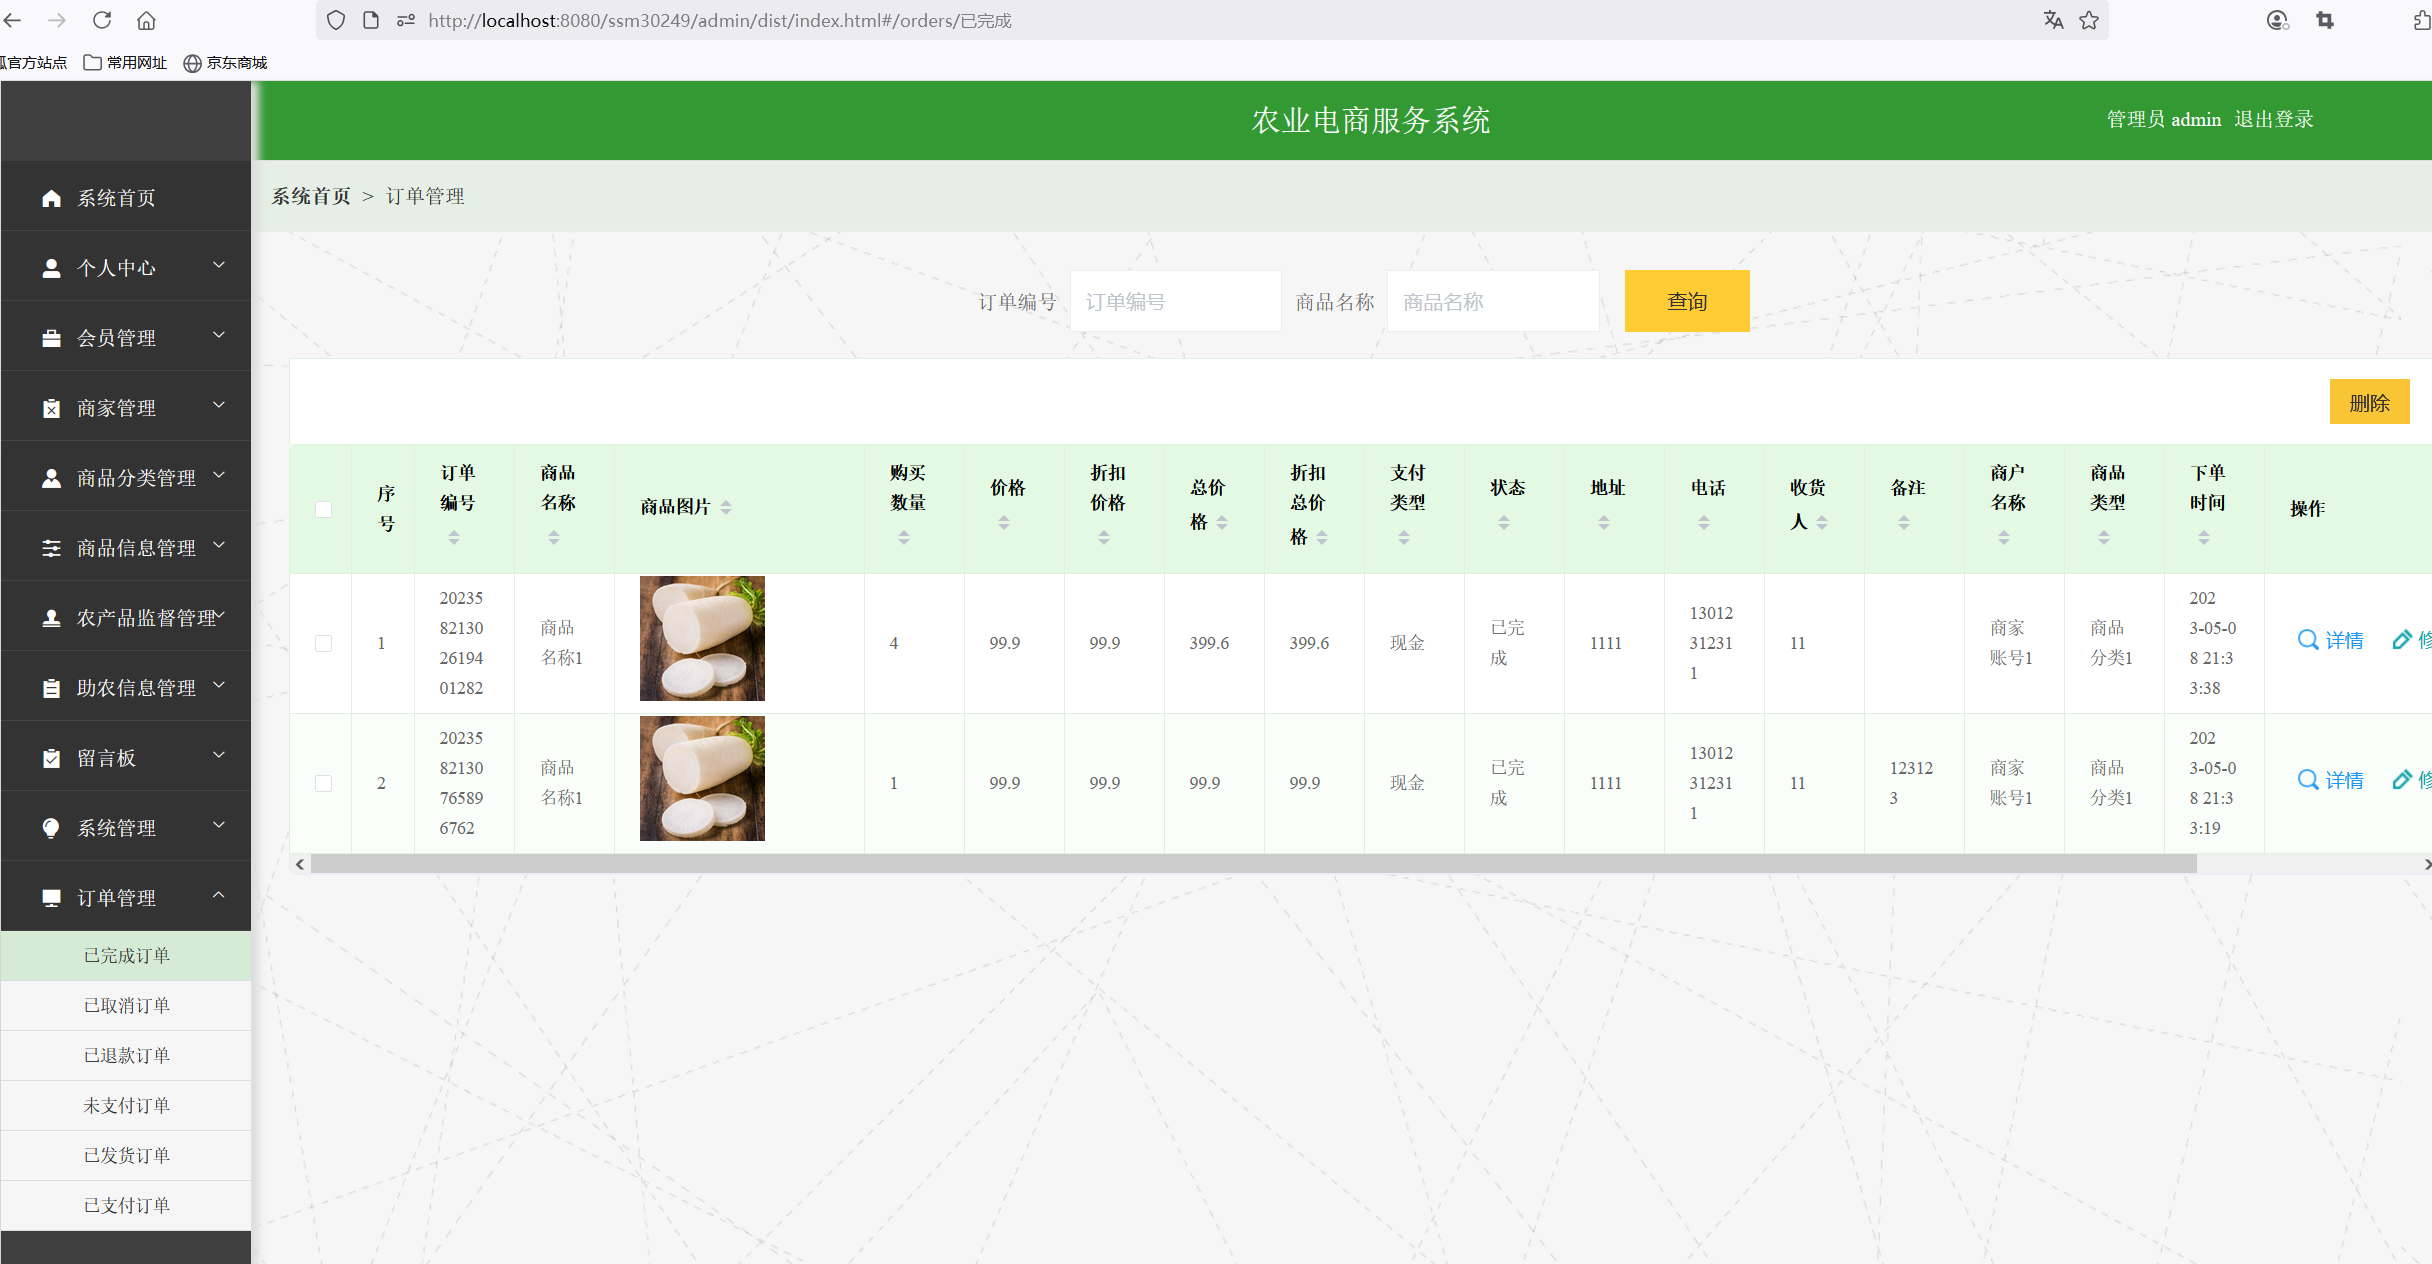Select the 留言板 message icon
This screenshot has width=2432, height=1264.
pyautogui.click(x=51, y=757)
